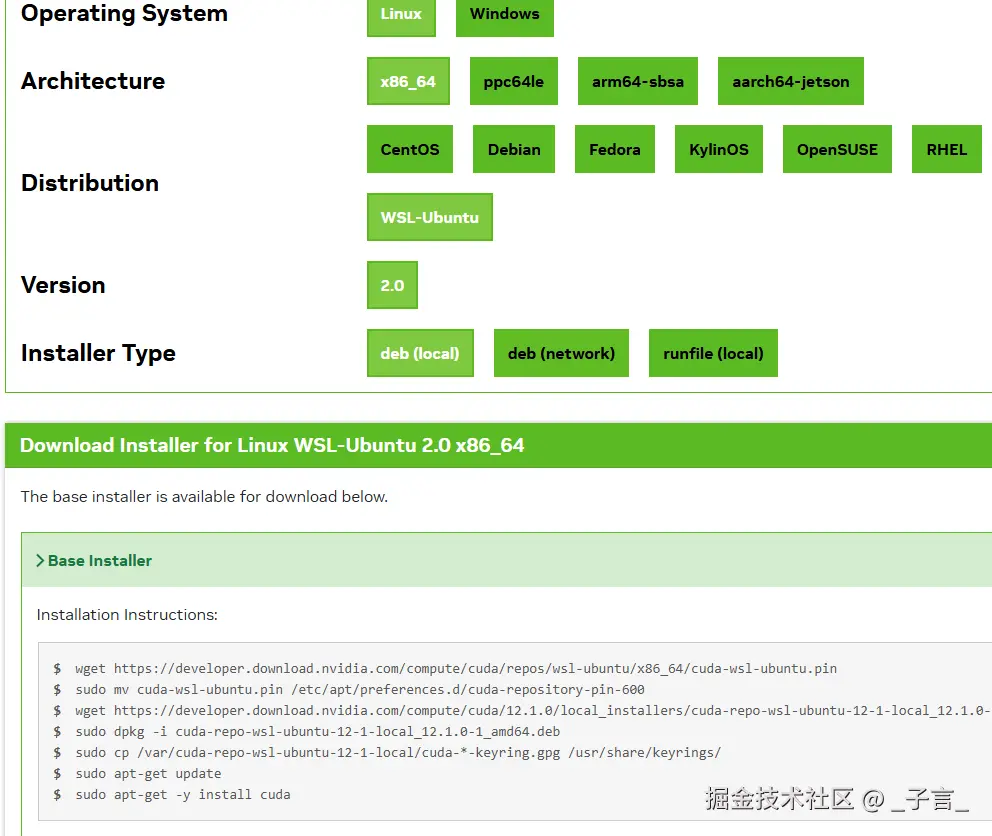Click the Base Installer chevron arrow
The height and width of the screenshot is (836, 992).
(x=40, y=561)
